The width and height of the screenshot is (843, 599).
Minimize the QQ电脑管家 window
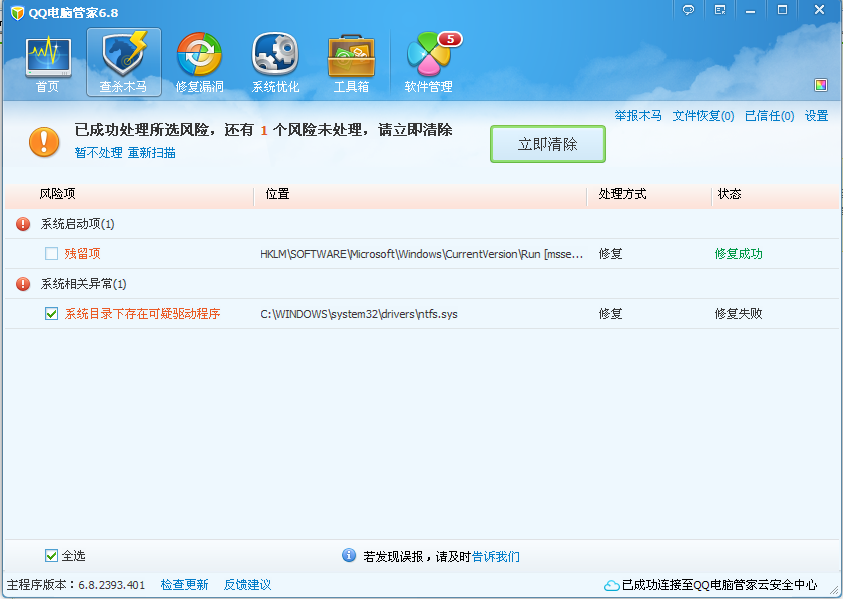(x=751, y=10)
